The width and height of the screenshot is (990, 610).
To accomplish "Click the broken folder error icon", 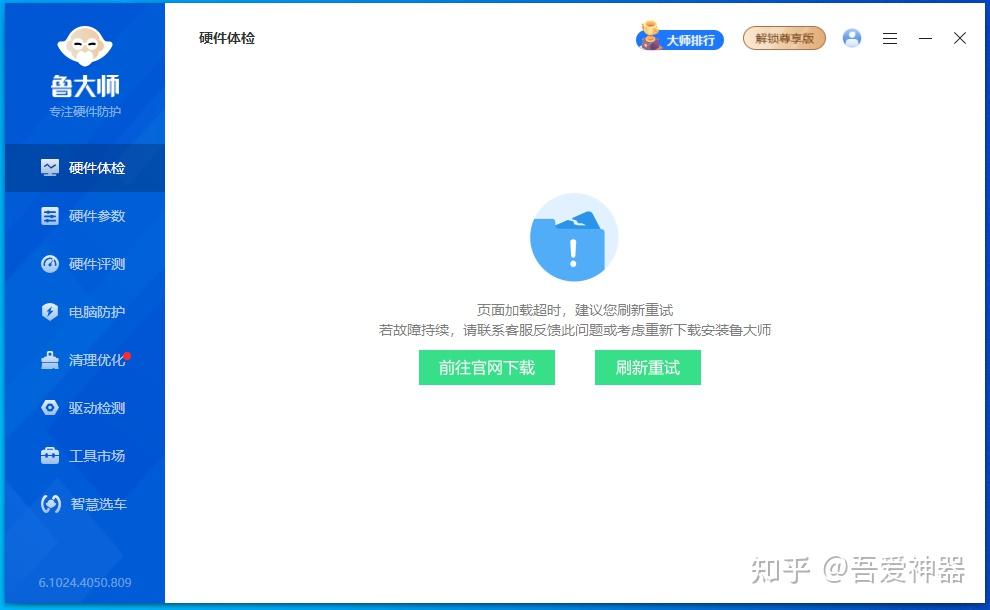I will (x=574, y=237).
